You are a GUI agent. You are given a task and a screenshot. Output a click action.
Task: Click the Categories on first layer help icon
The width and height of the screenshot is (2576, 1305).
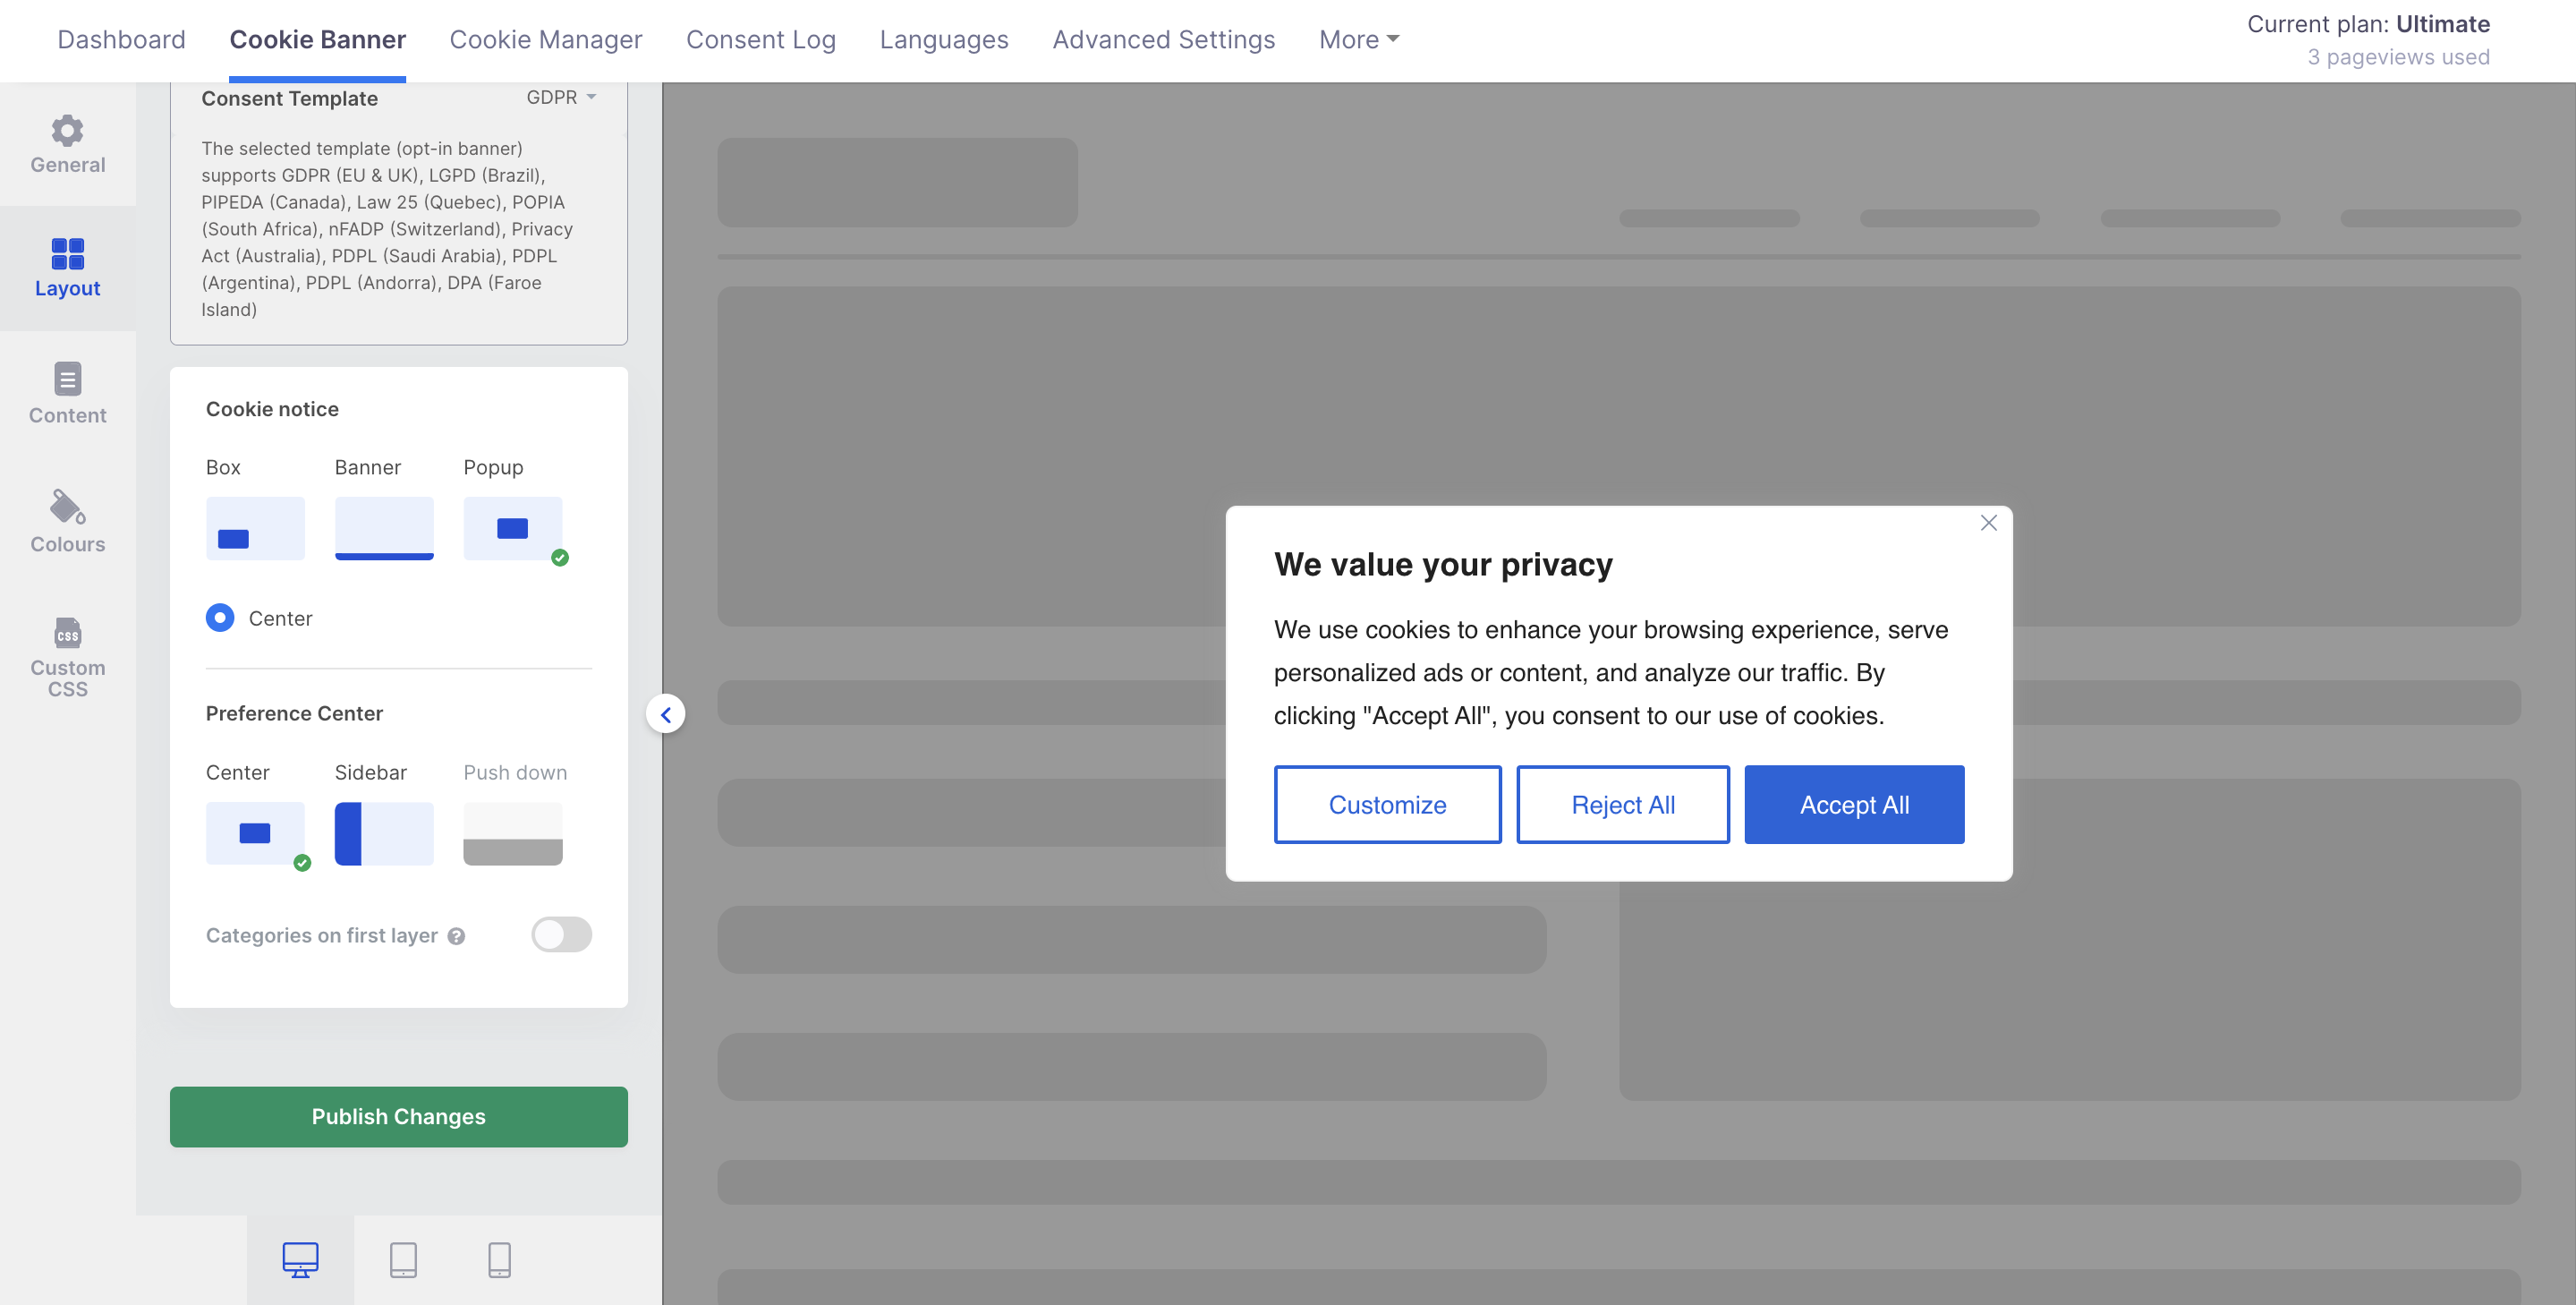tap(456, 936)
